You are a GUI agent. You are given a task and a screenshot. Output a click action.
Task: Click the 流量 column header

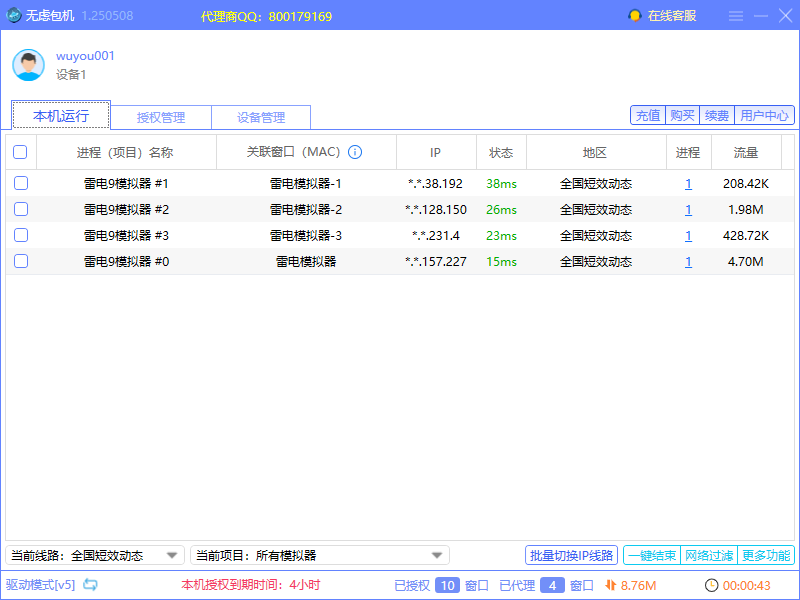click(x=745, y=153)
